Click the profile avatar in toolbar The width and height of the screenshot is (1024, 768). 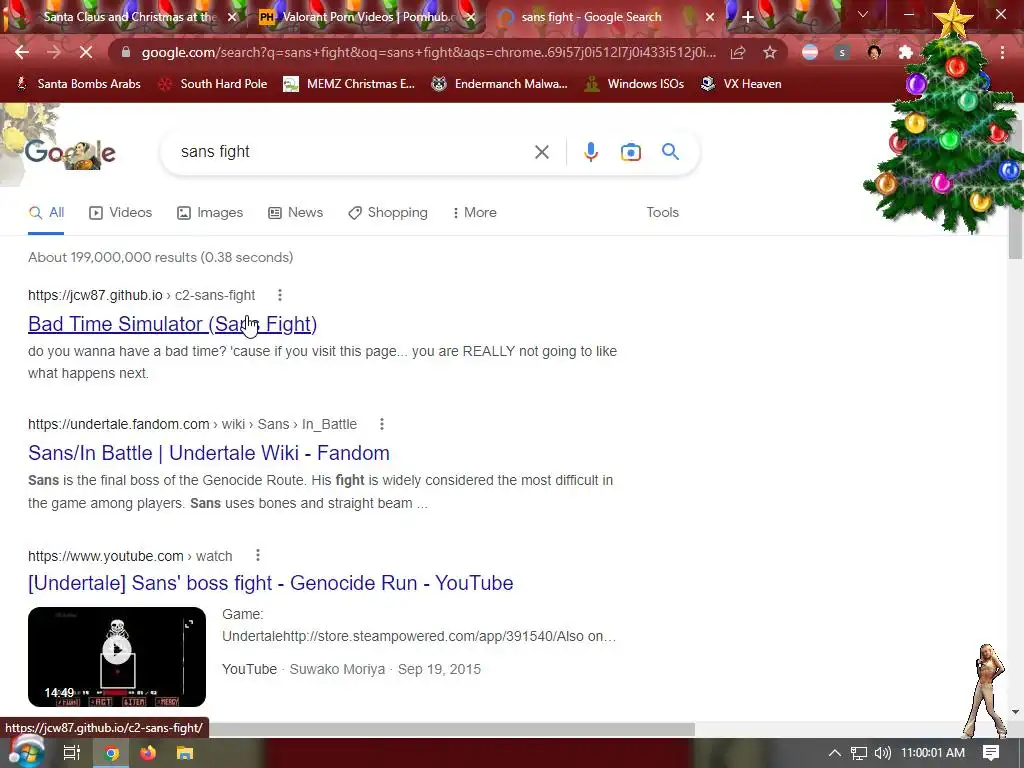click(874, 52)
